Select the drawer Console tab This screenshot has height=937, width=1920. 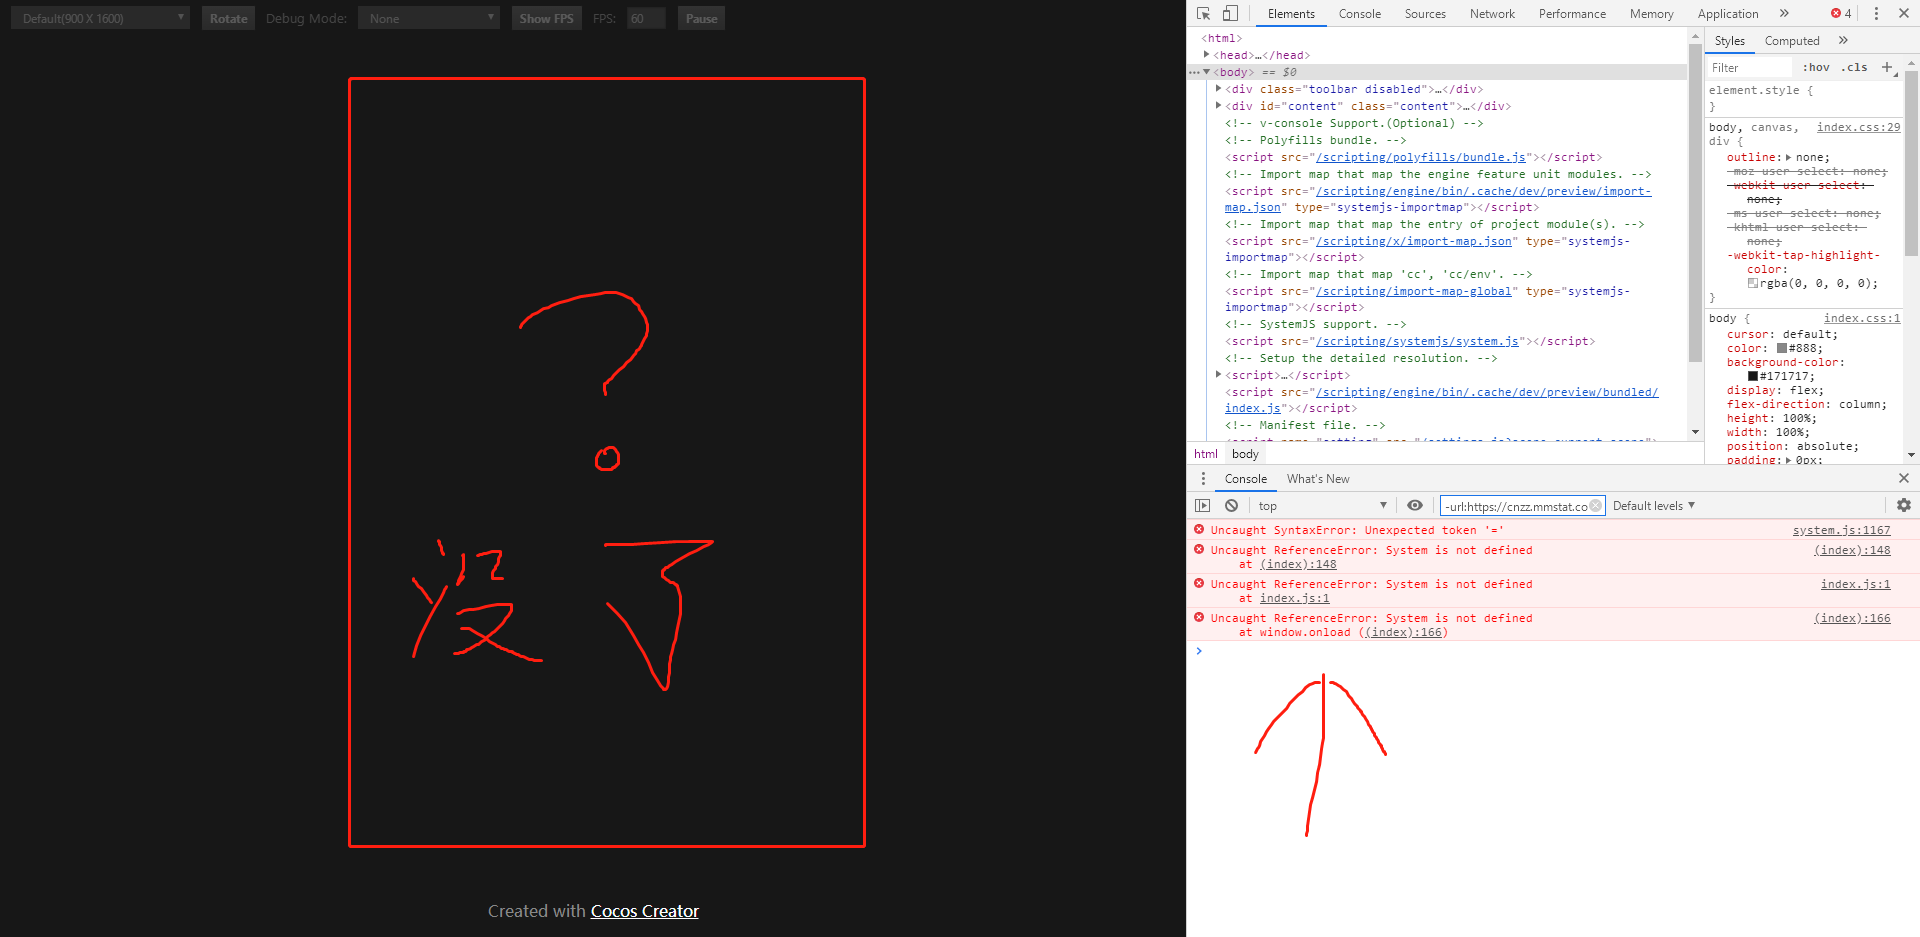tap(1246, 479)
